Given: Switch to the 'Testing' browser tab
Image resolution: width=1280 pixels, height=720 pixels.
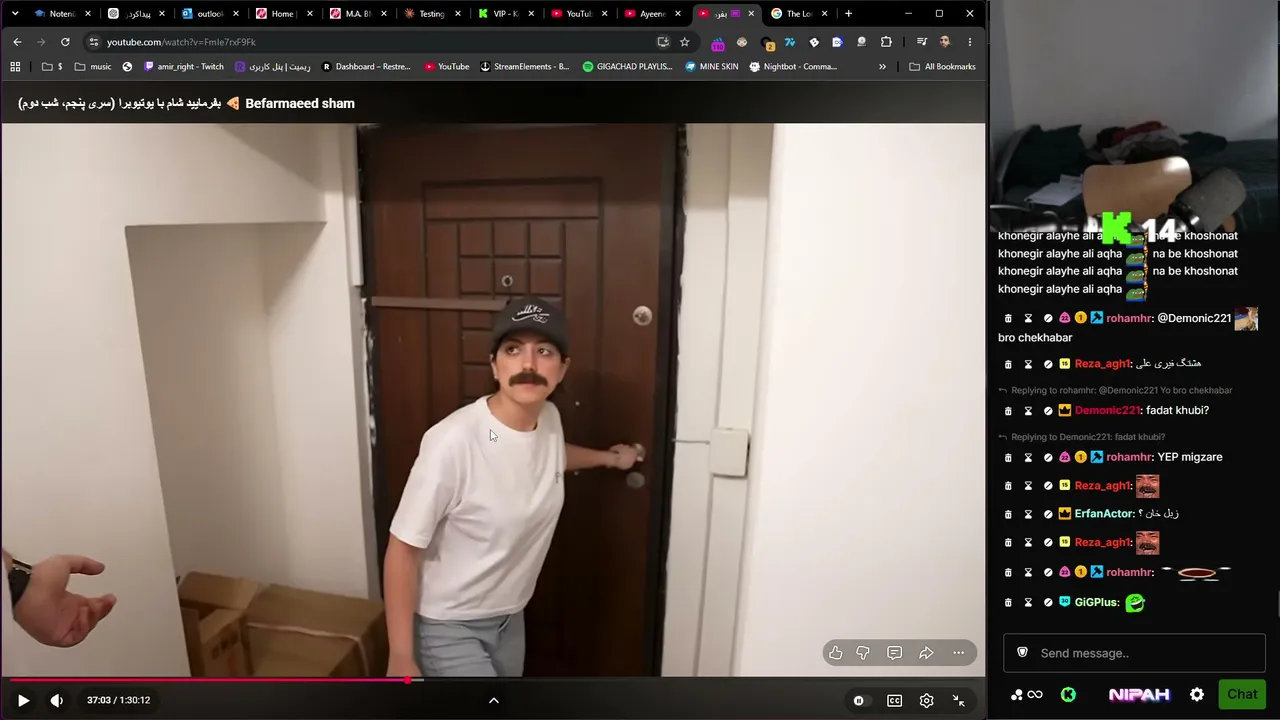Looking at the screenshot, I should [x=431, y=14].
